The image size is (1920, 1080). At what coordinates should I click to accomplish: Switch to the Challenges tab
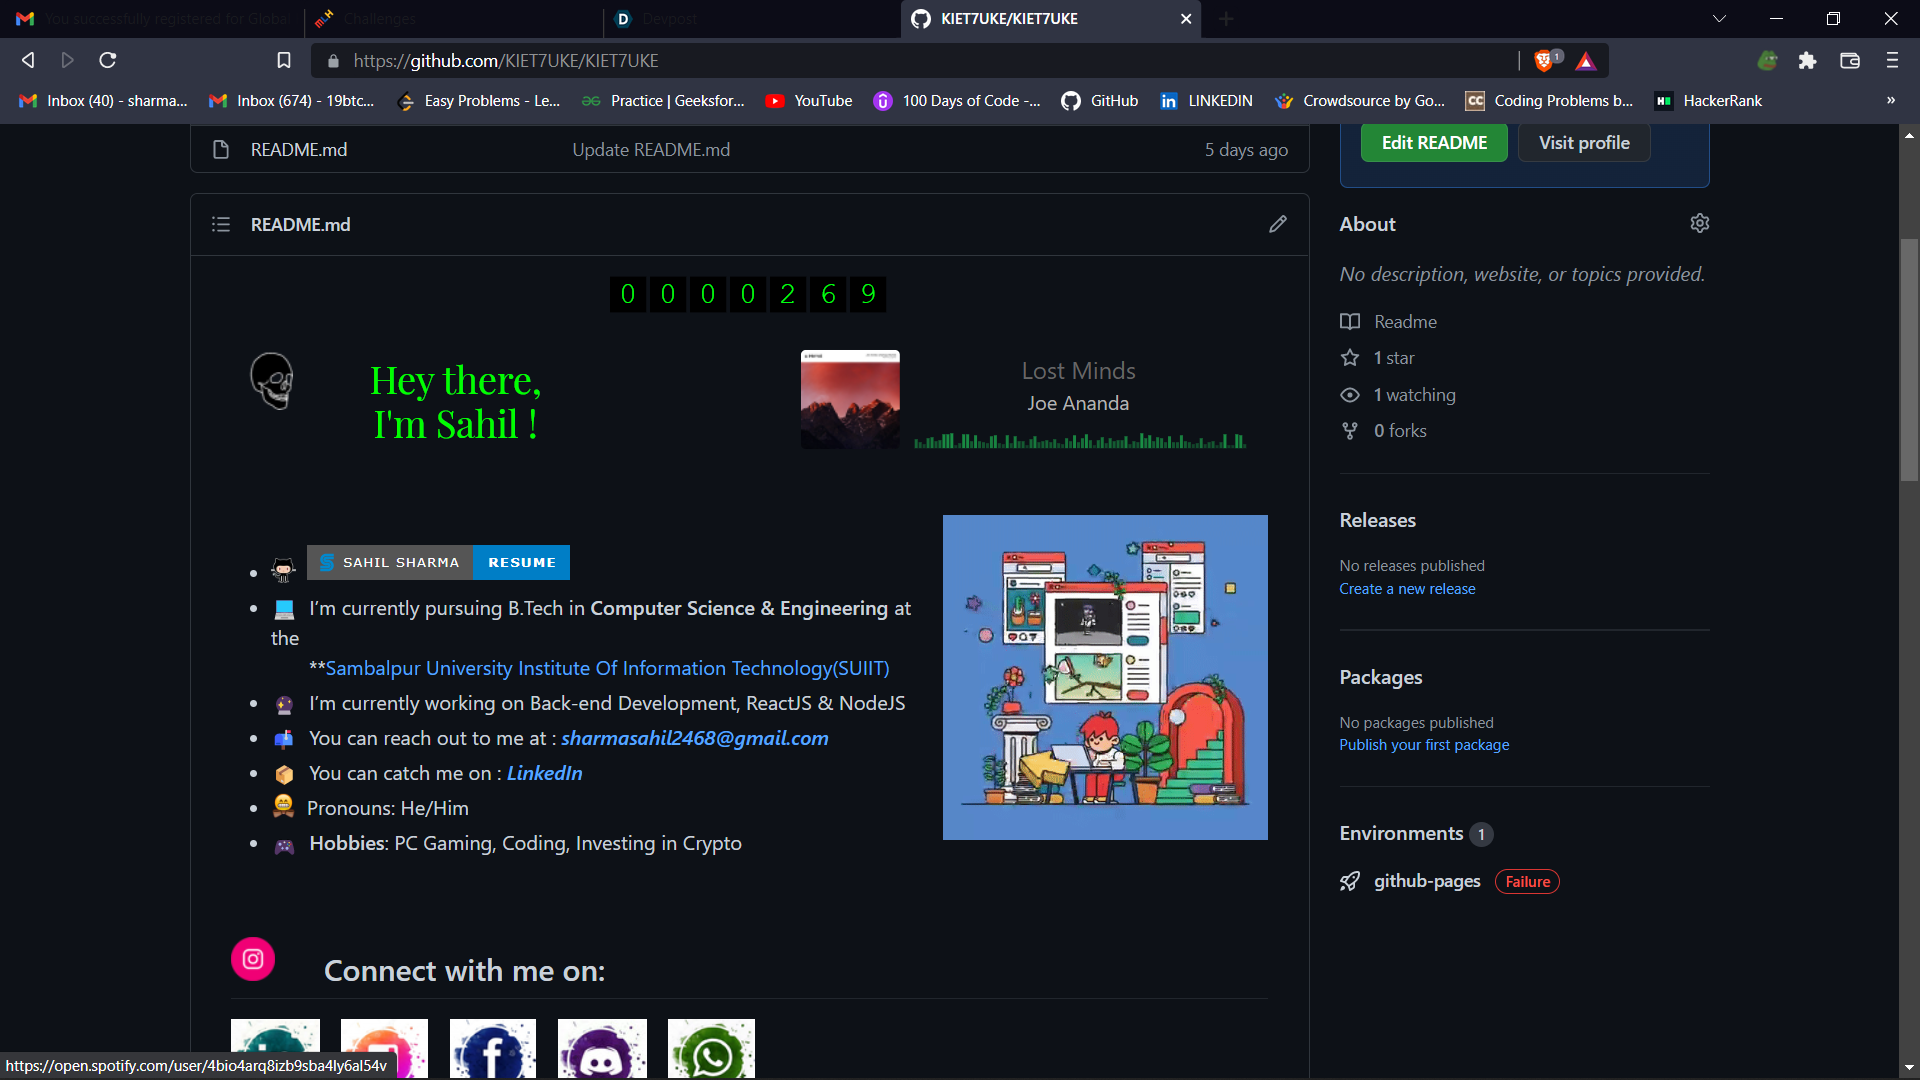tap(380, 19)
